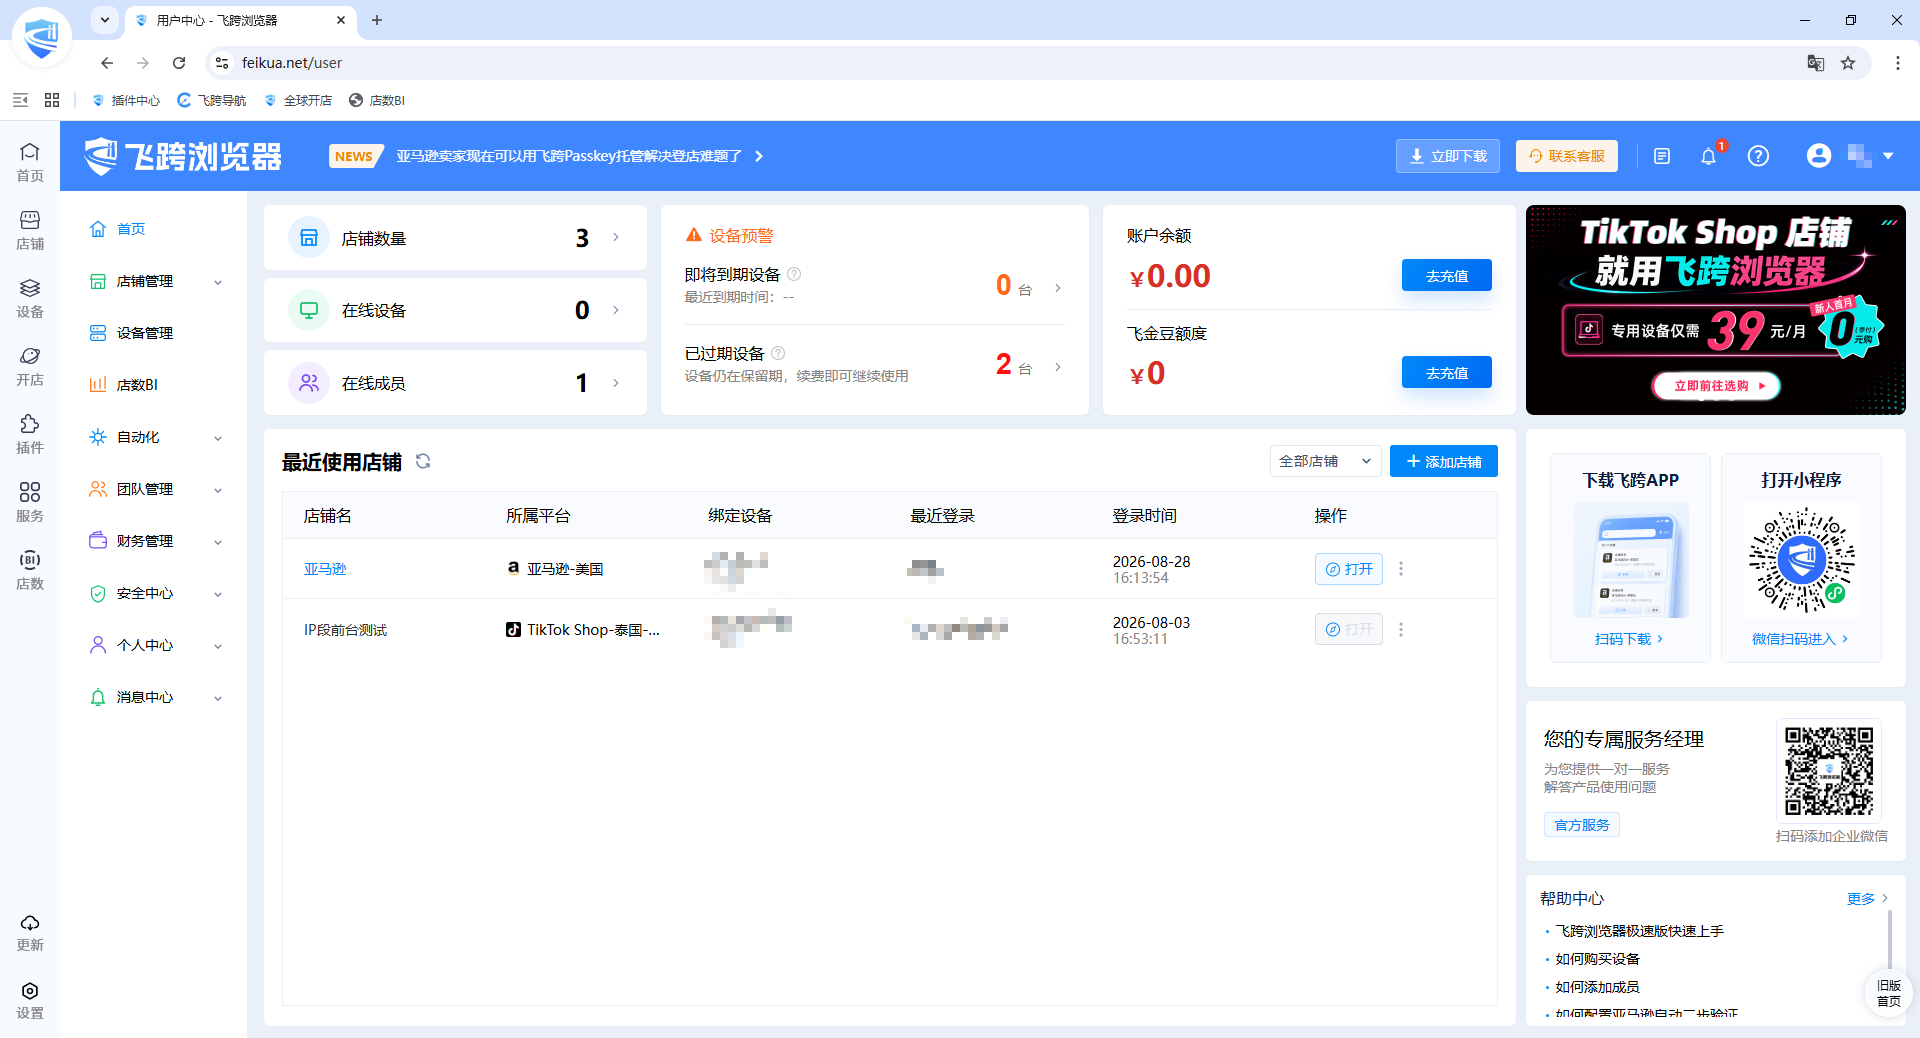Click the help icon beside 已过期设备
The height and width of the screenshot is (1038, 1920).
(x=778, y=353)
